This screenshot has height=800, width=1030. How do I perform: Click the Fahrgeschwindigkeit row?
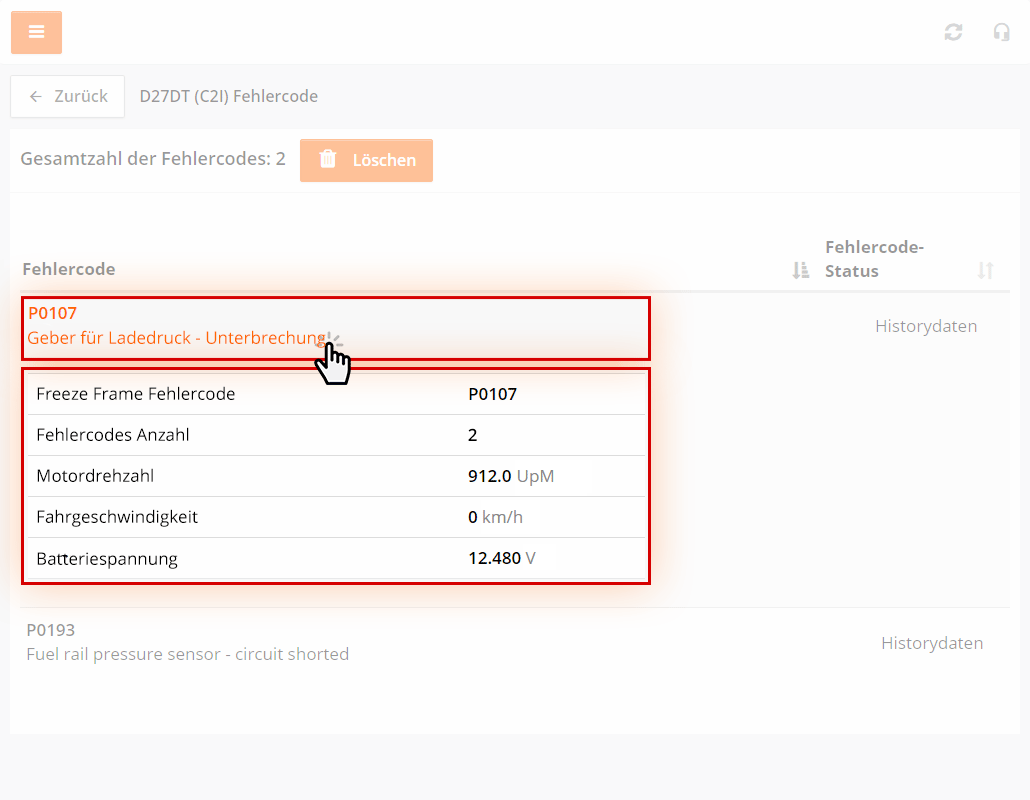pos(336,517)
